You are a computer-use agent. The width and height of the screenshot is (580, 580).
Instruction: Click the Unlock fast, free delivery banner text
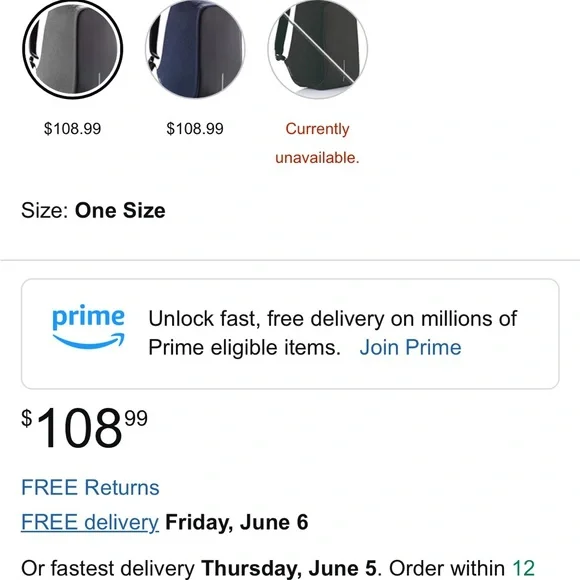click(333, 318)
